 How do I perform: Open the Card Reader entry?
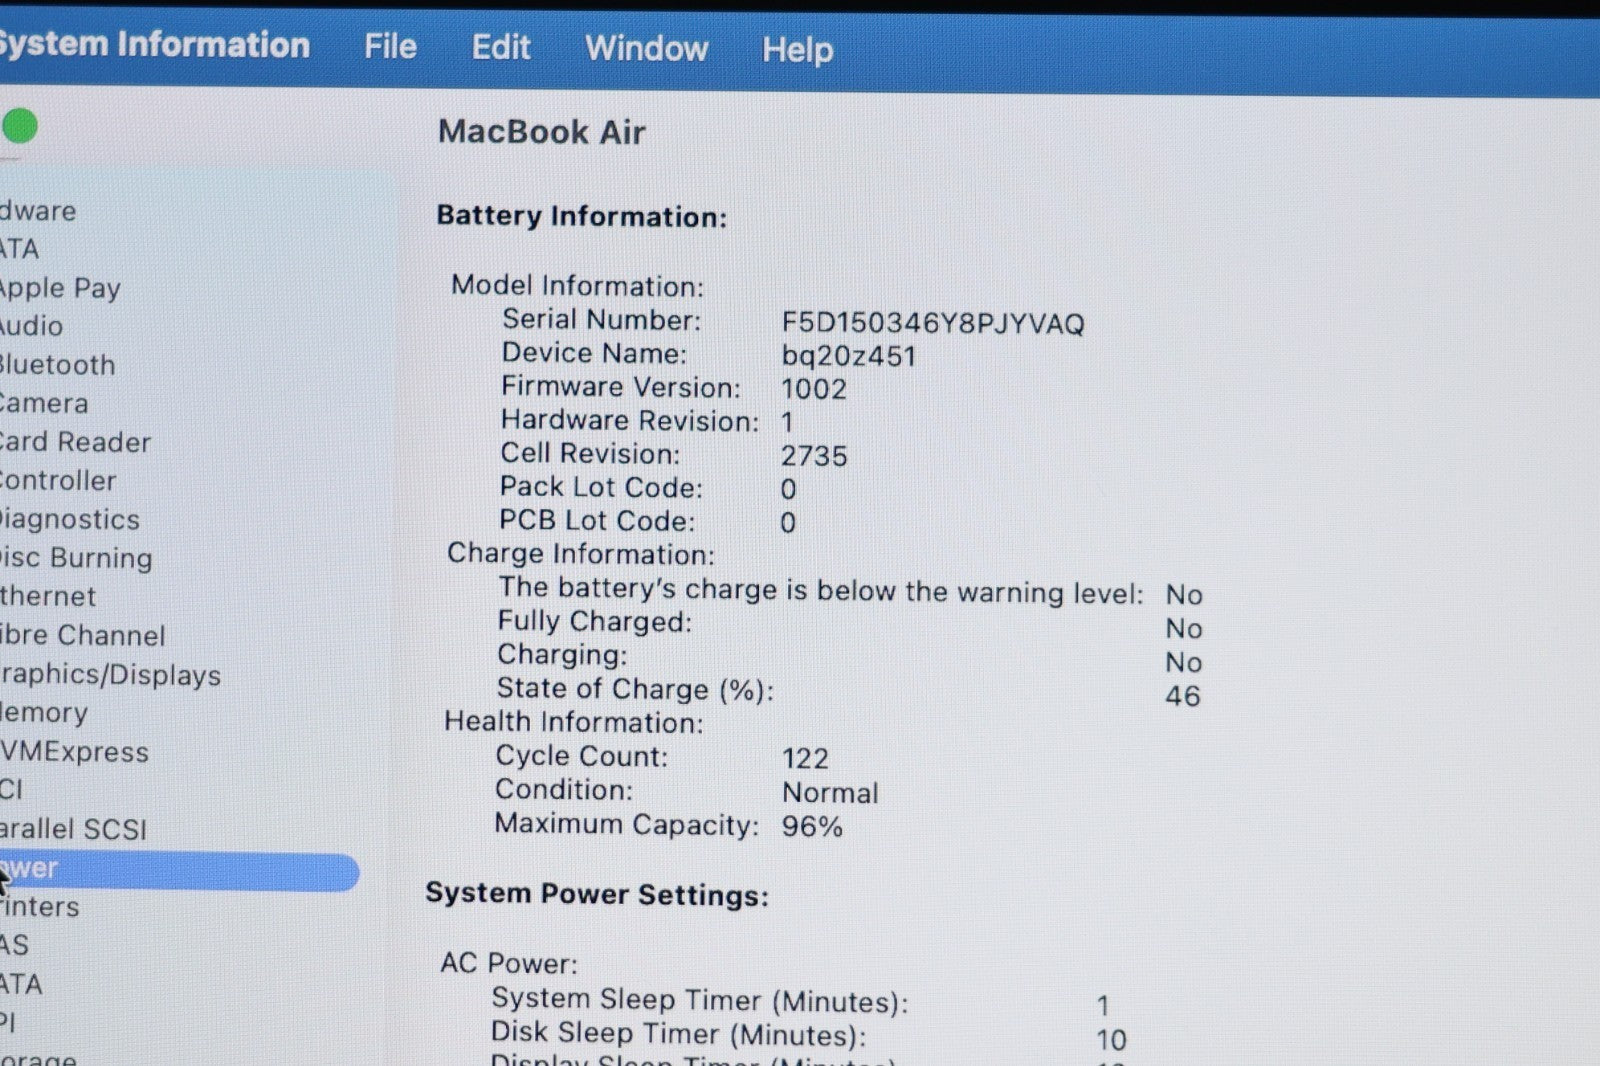point(75,442)
